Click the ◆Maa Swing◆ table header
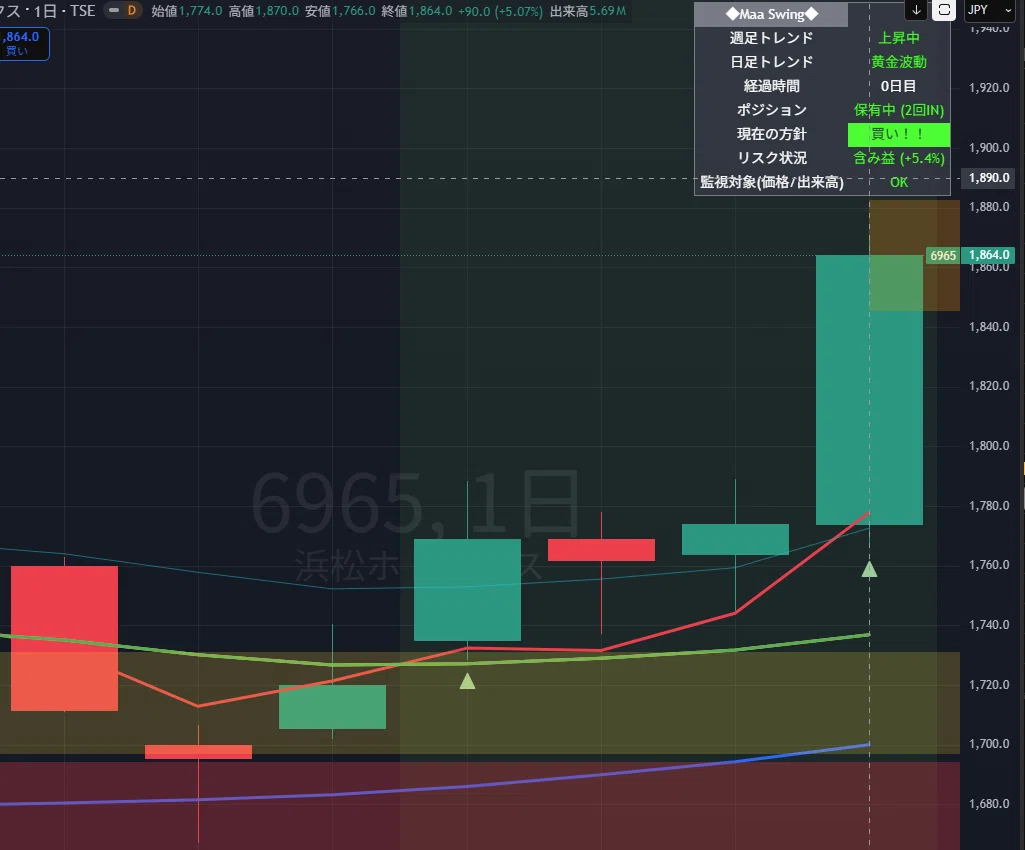This screenshot has width=1025, height=850. pos(771,14)
